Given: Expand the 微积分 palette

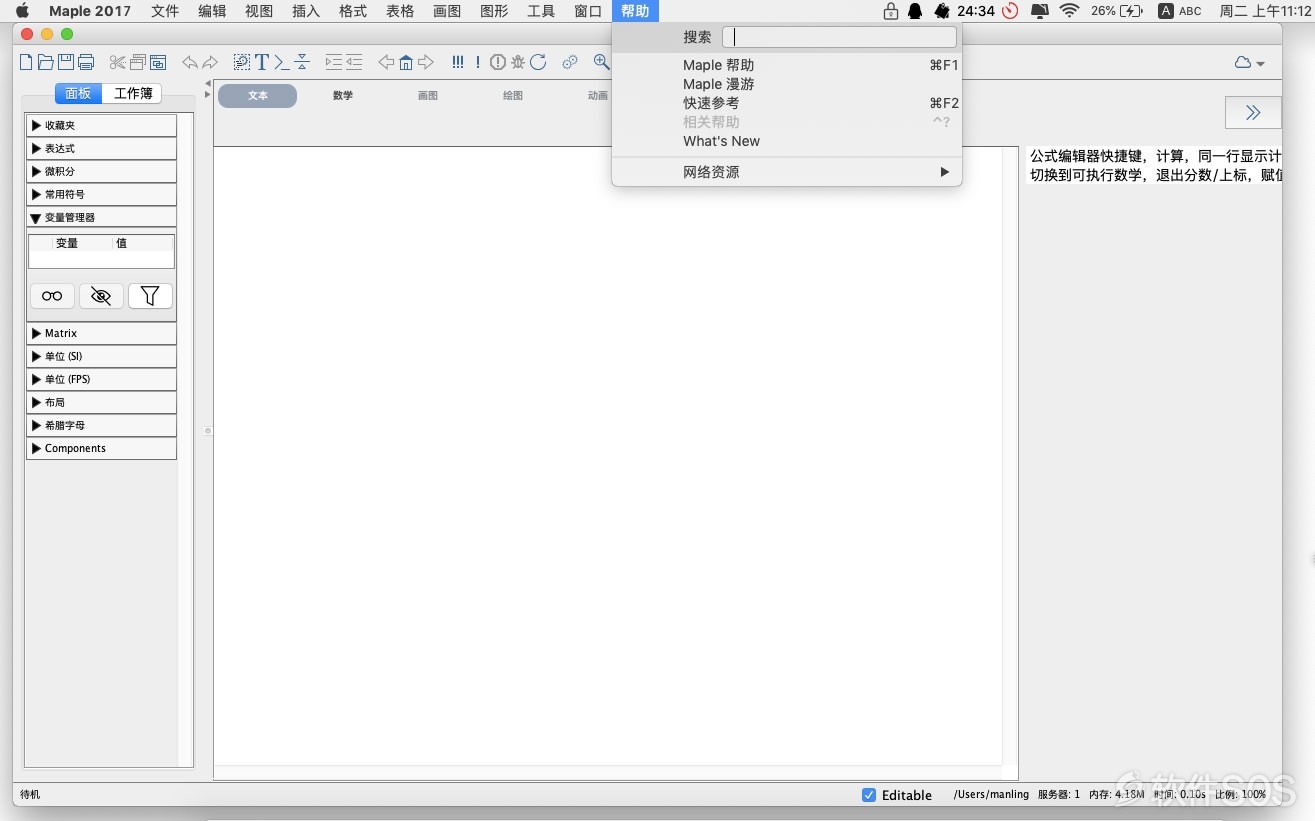Looking at the screenshot, I should tap(101, 171).
